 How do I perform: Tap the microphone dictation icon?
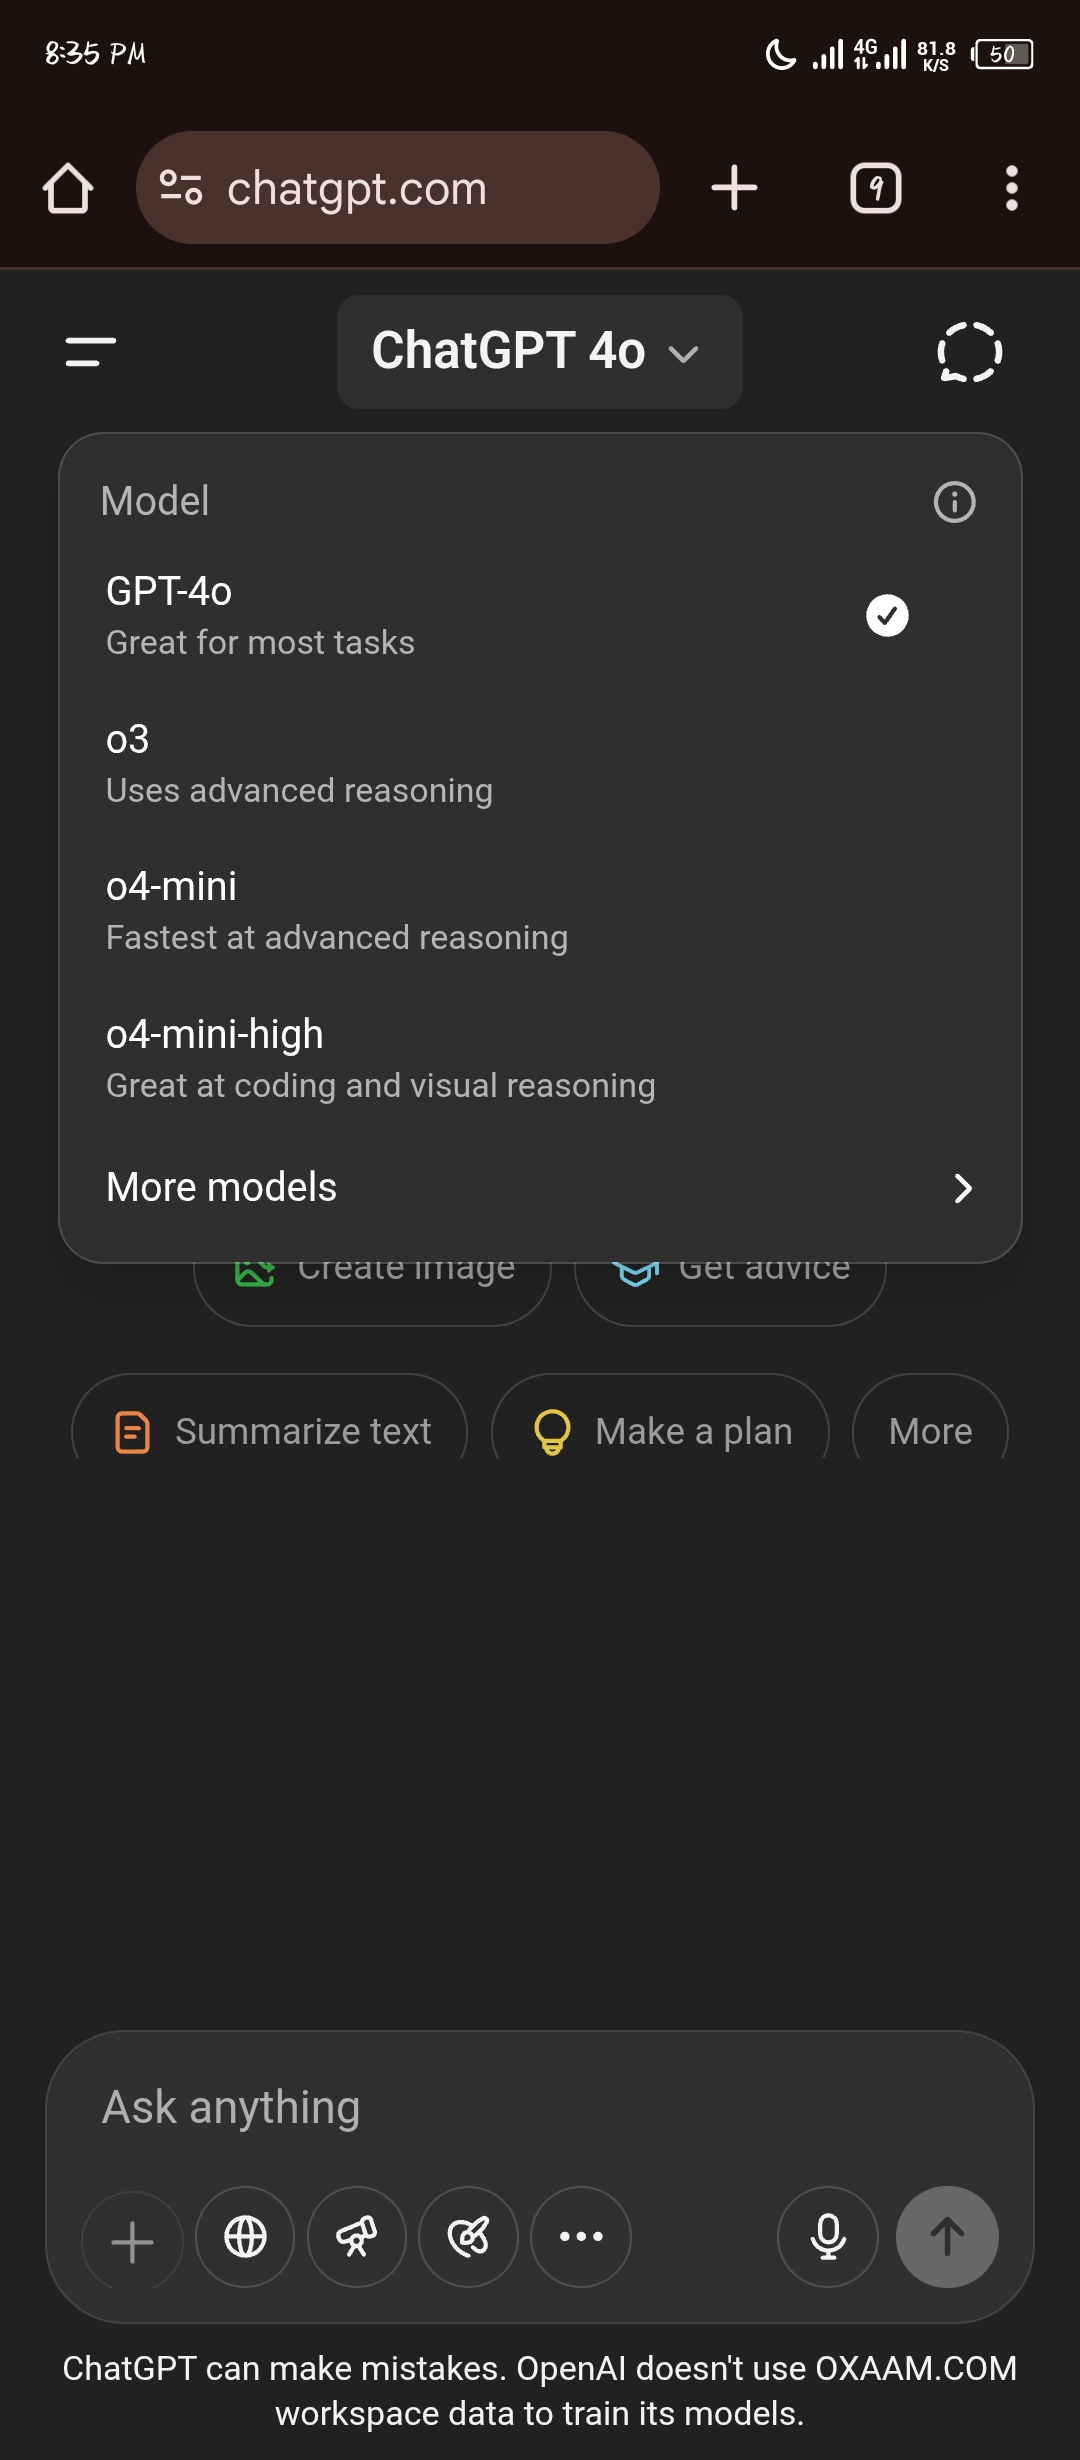click(x=828, y=2237)
